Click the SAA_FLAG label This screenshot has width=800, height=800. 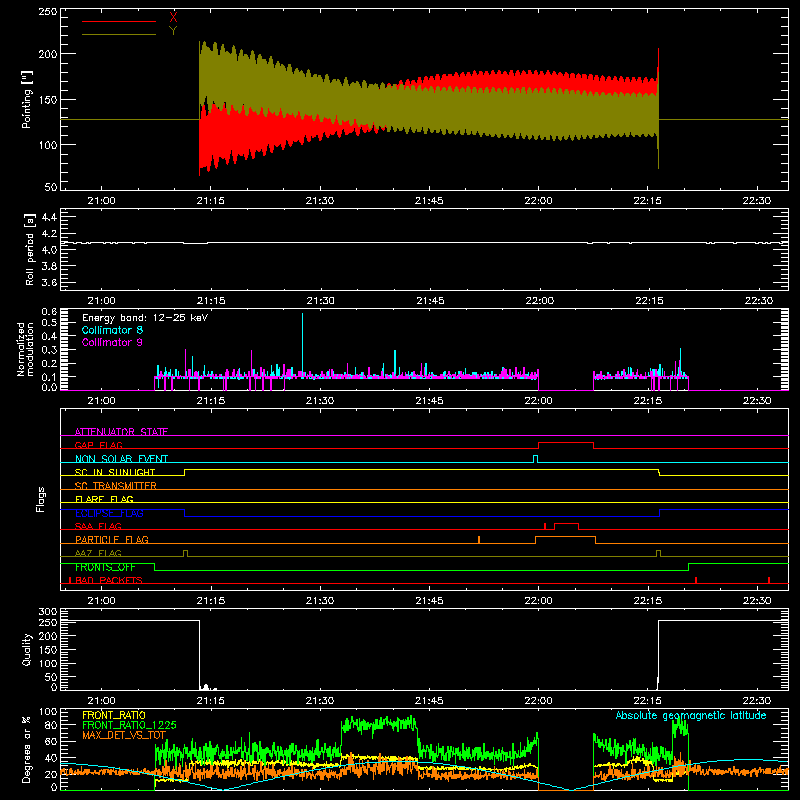coord(98,526)
